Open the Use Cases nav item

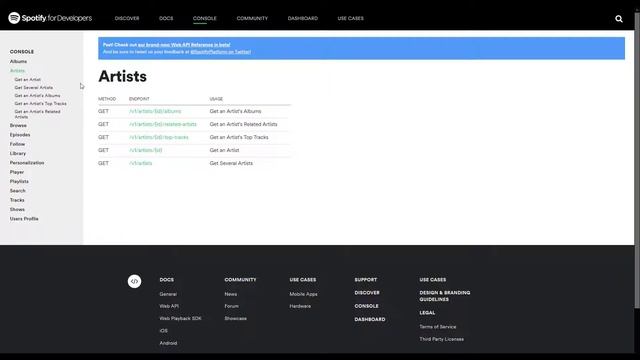[351, 18]
